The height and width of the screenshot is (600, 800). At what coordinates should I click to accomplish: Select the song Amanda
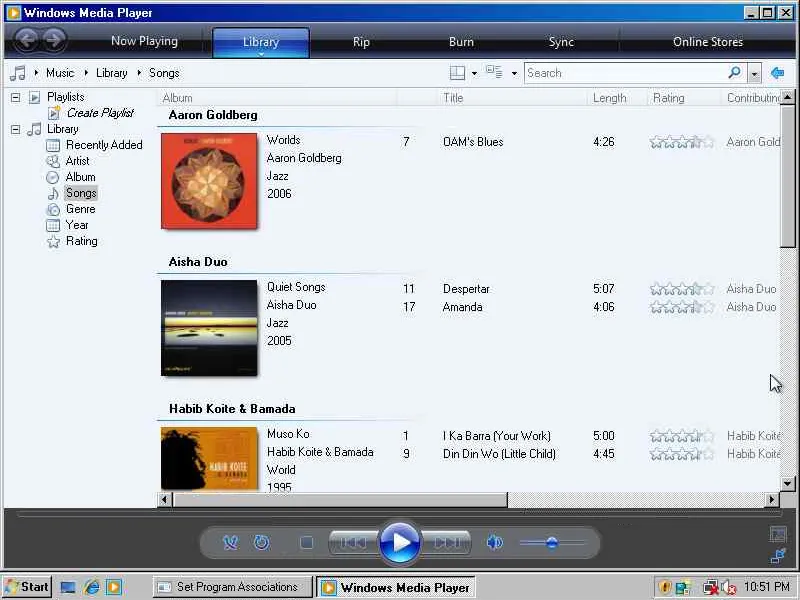[x=462, y=307]
